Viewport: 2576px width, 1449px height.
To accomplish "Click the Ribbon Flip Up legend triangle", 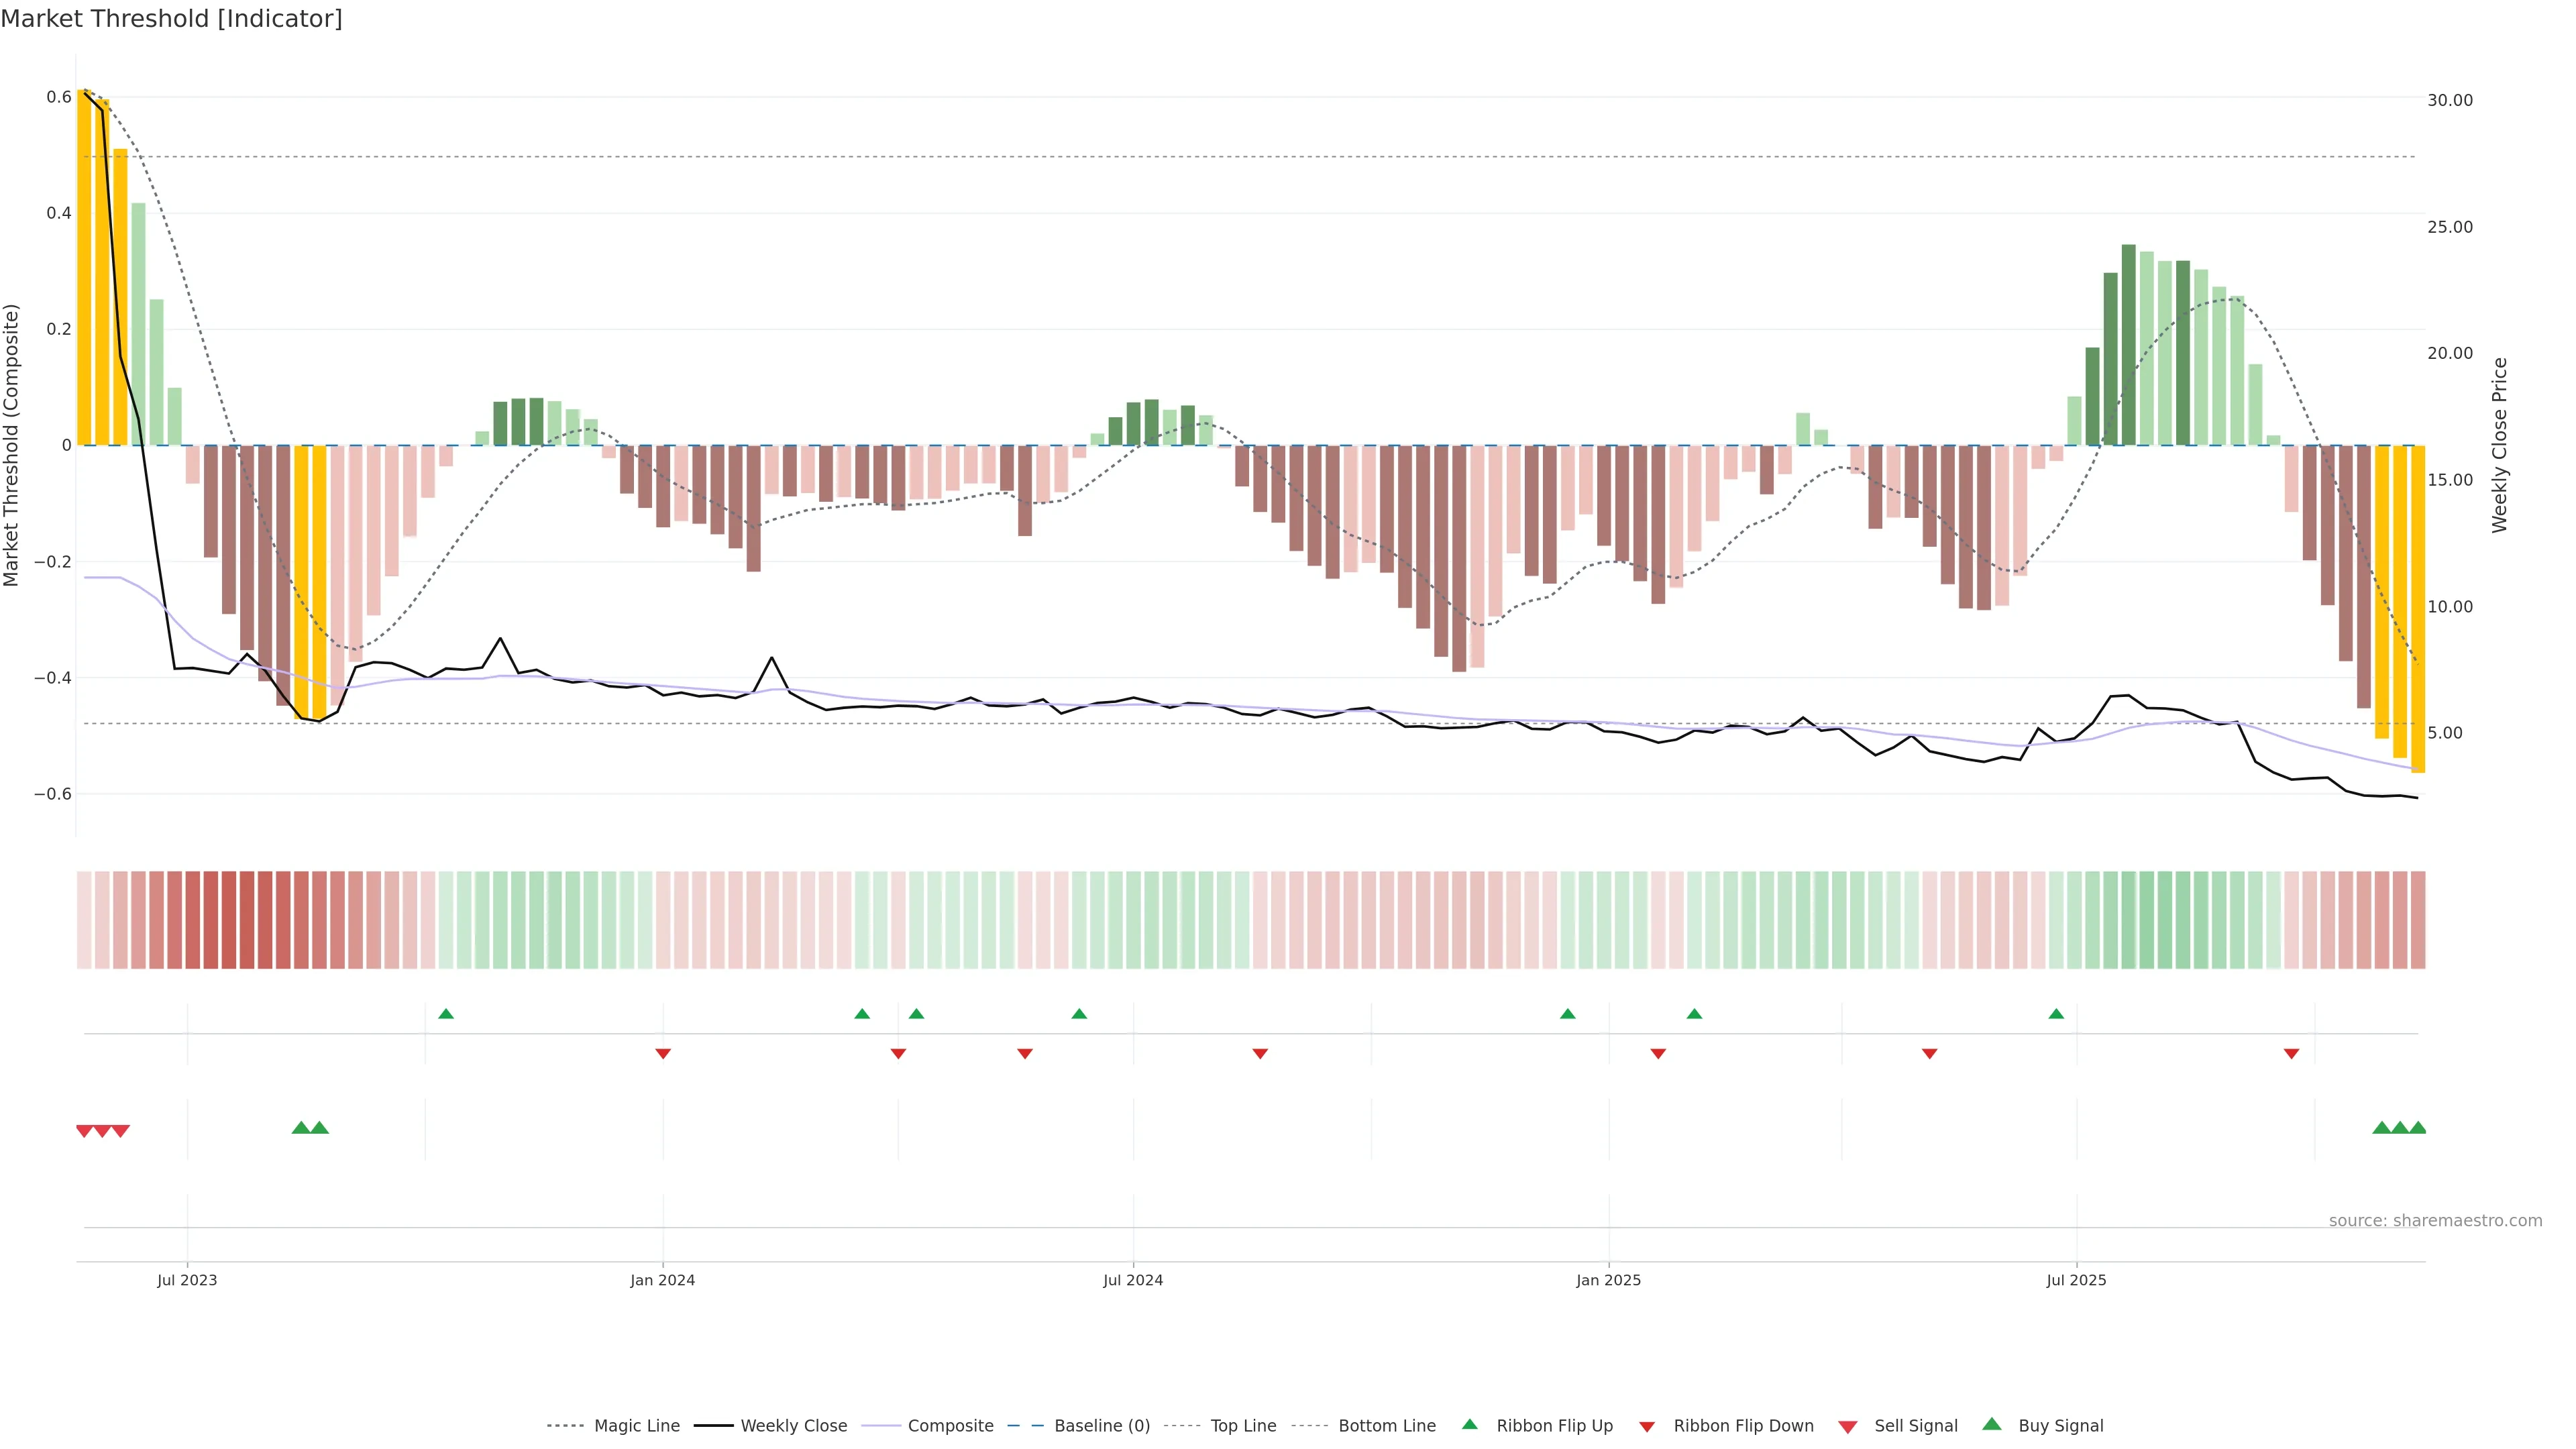I will point(1470,1424).
